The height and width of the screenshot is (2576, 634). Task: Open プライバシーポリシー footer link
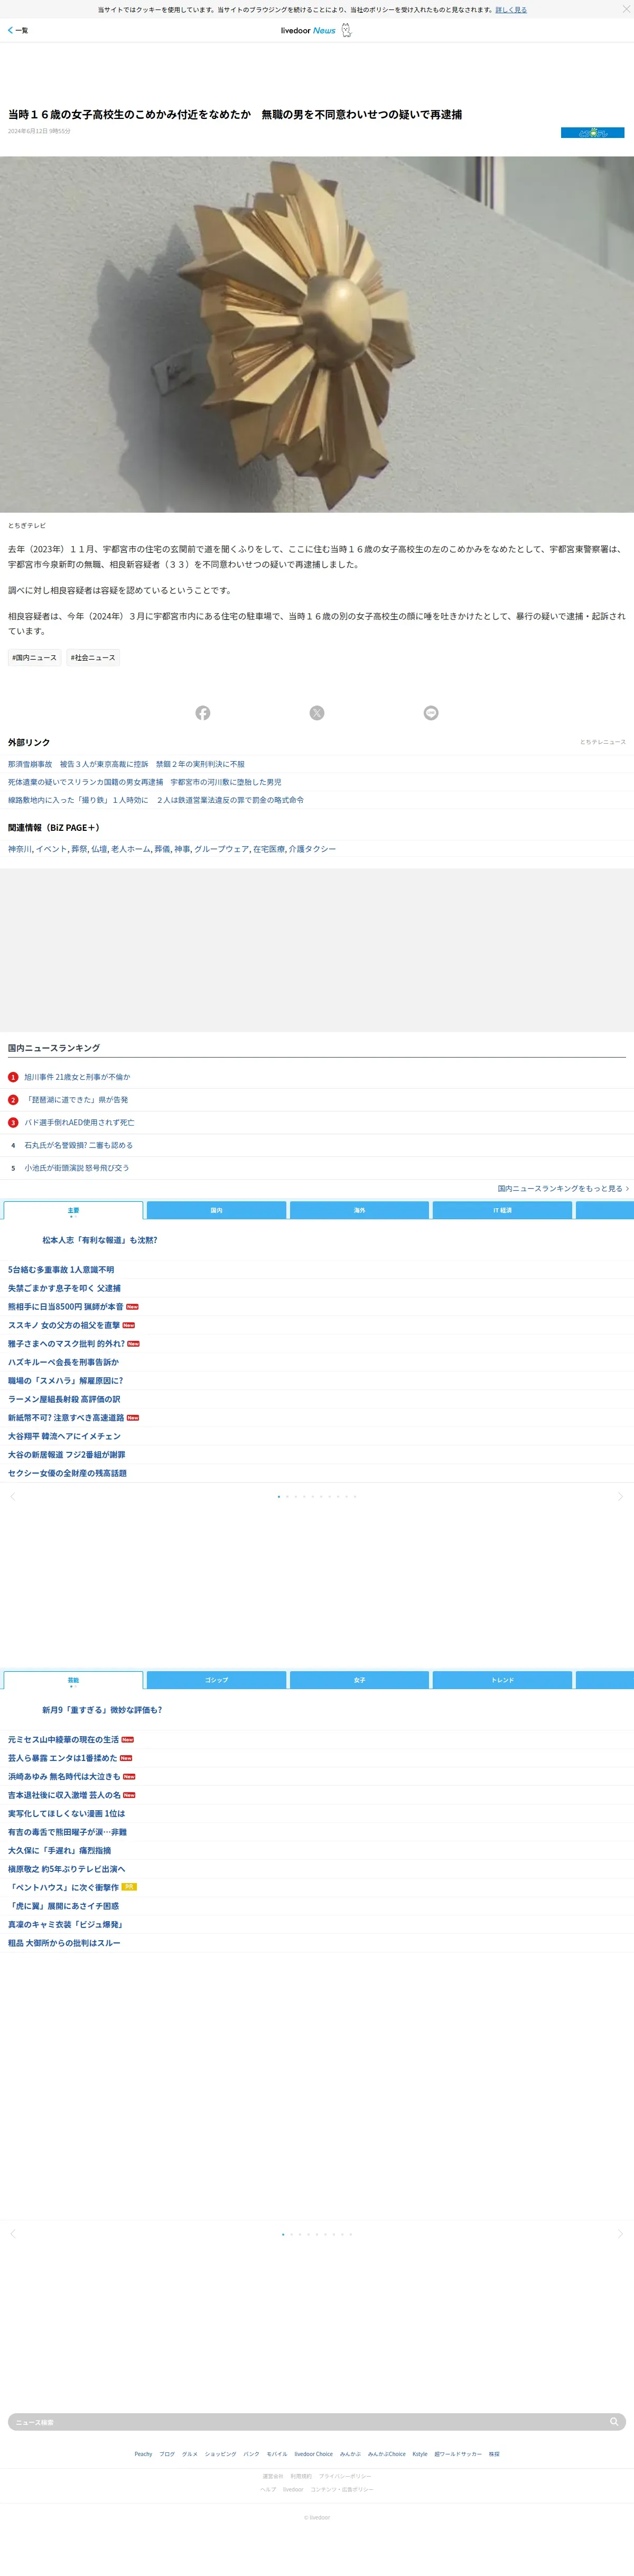345,2476
